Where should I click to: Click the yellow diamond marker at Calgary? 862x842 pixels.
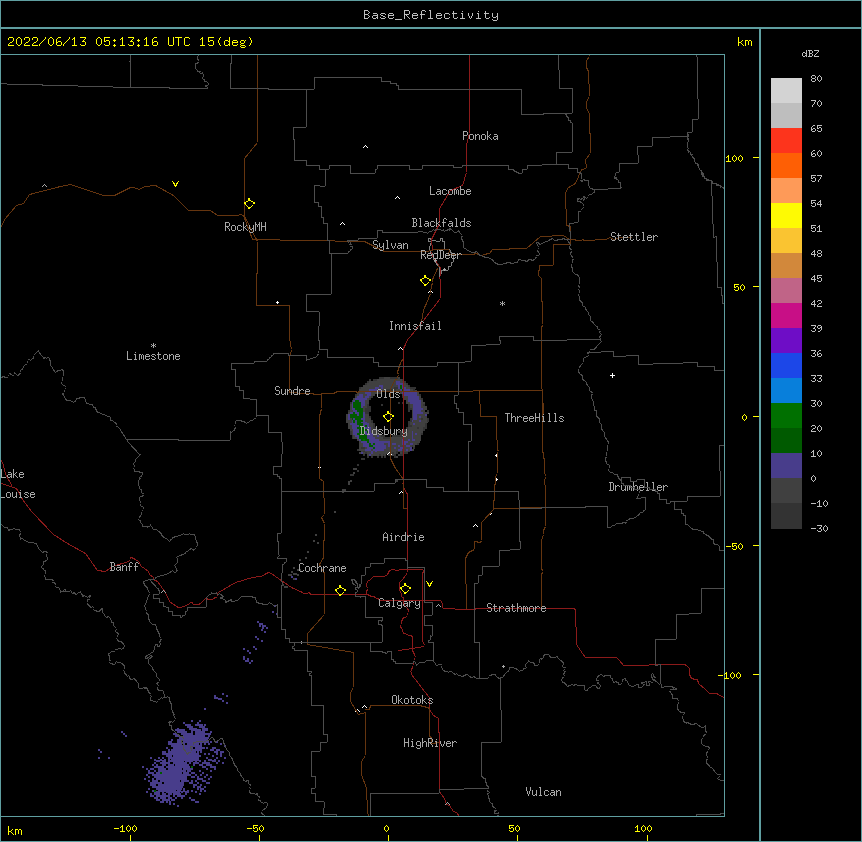pos(405,589)
